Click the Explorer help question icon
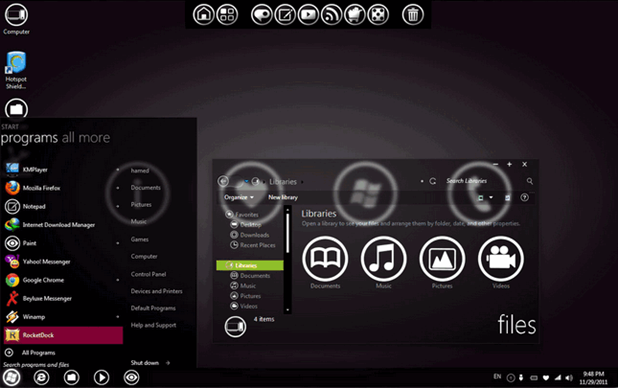 click(x=524, y=197)
